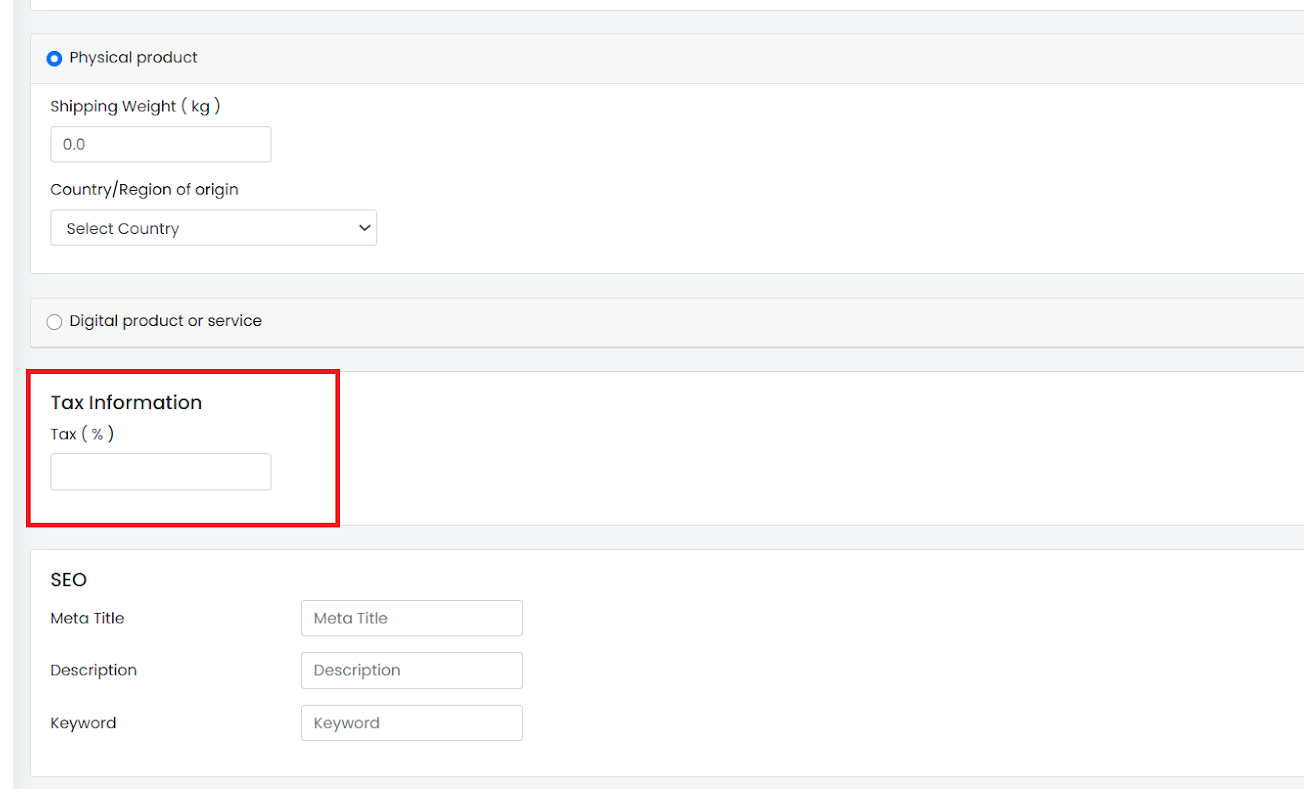
Task: Click the SEO section heading
Action: (68, 580)
